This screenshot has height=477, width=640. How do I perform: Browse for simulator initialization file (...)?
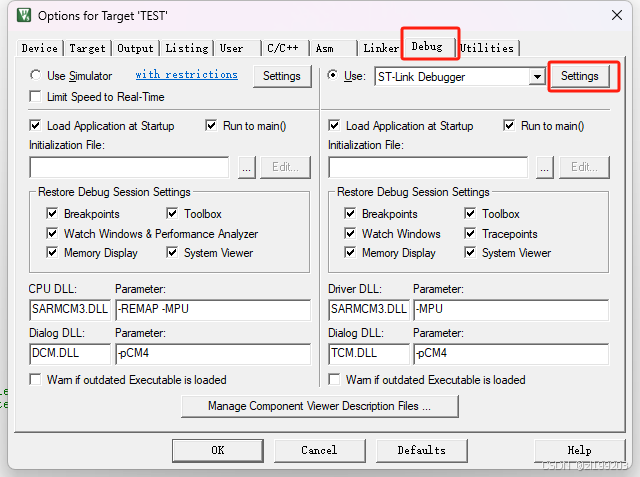click(x=247, y=167)
